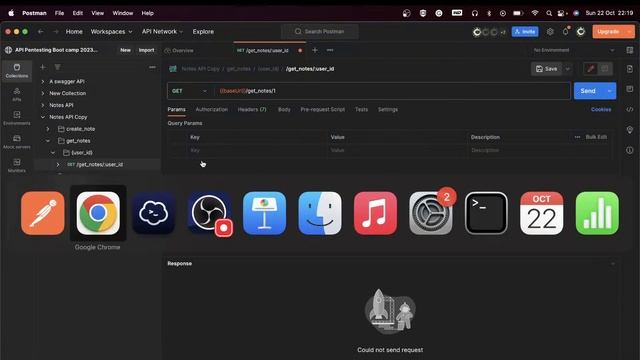640x360 pixels.
Task: Collapse the Notes API Copy collection
Action: [x=42, y=117]
